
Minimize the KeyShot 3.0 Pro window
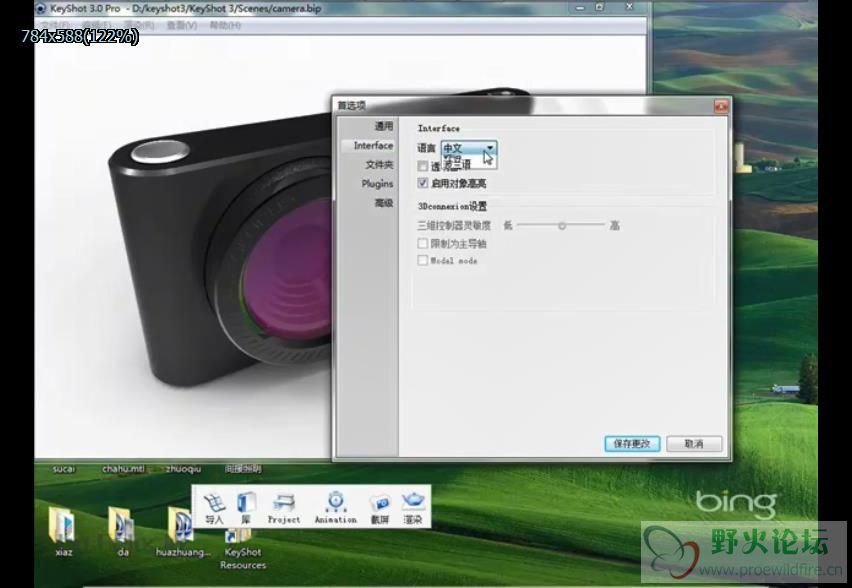[580, 8]
